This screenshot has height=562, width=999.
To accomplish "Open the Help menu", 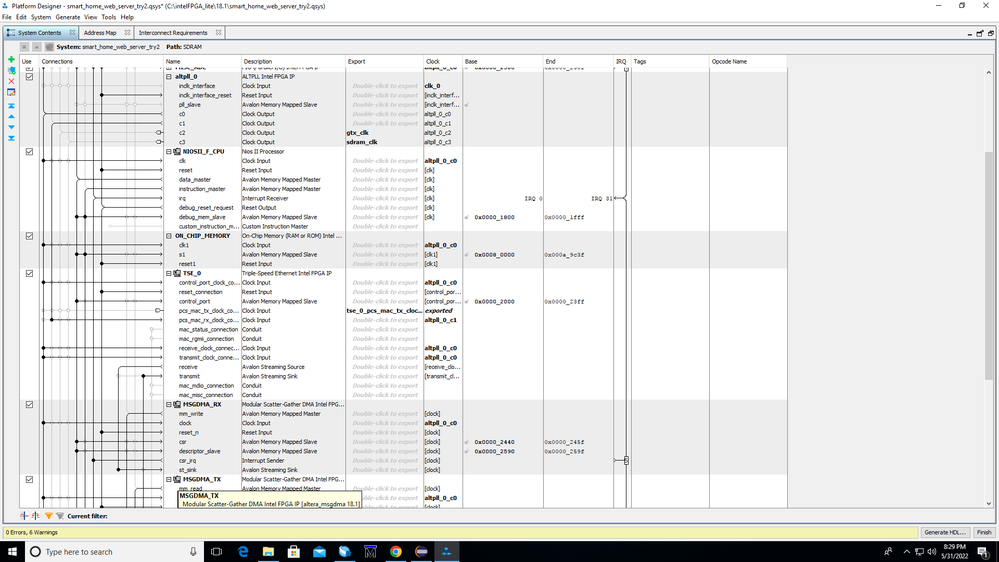I will click(127, 17).
